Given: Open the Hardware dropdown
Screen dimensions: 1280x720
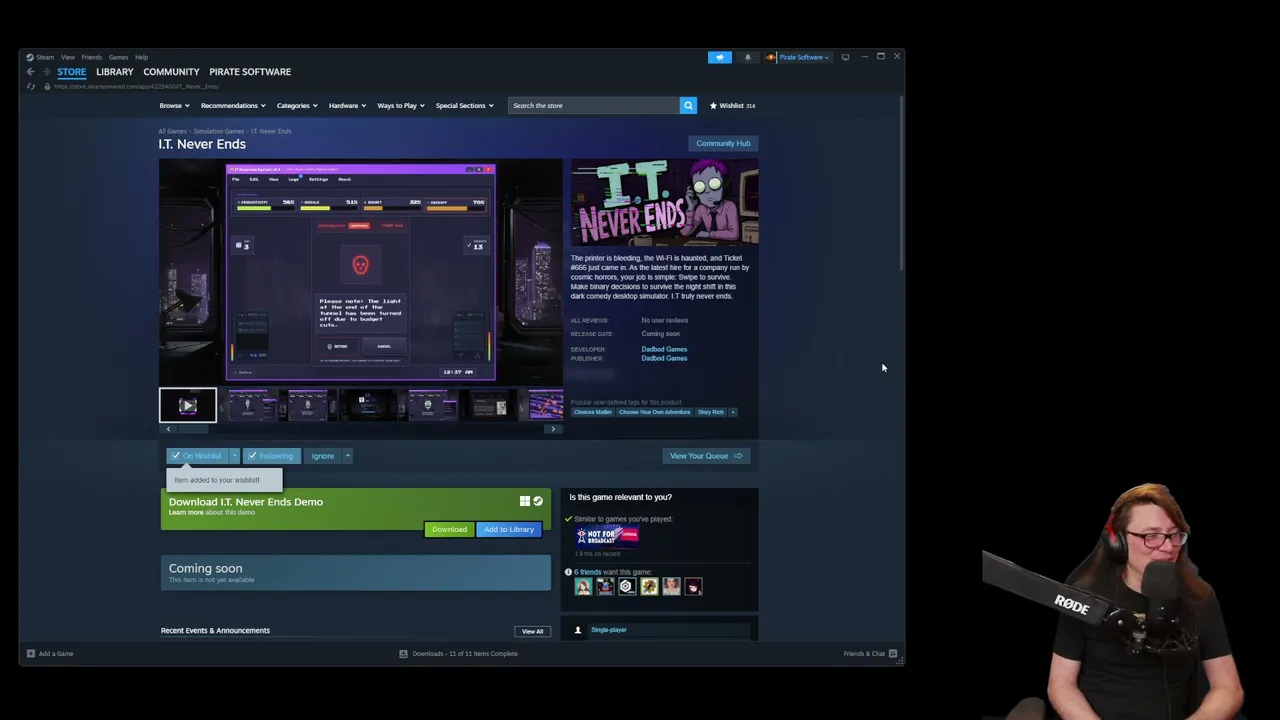Looking at the screenshot, I should coord(347,105).
